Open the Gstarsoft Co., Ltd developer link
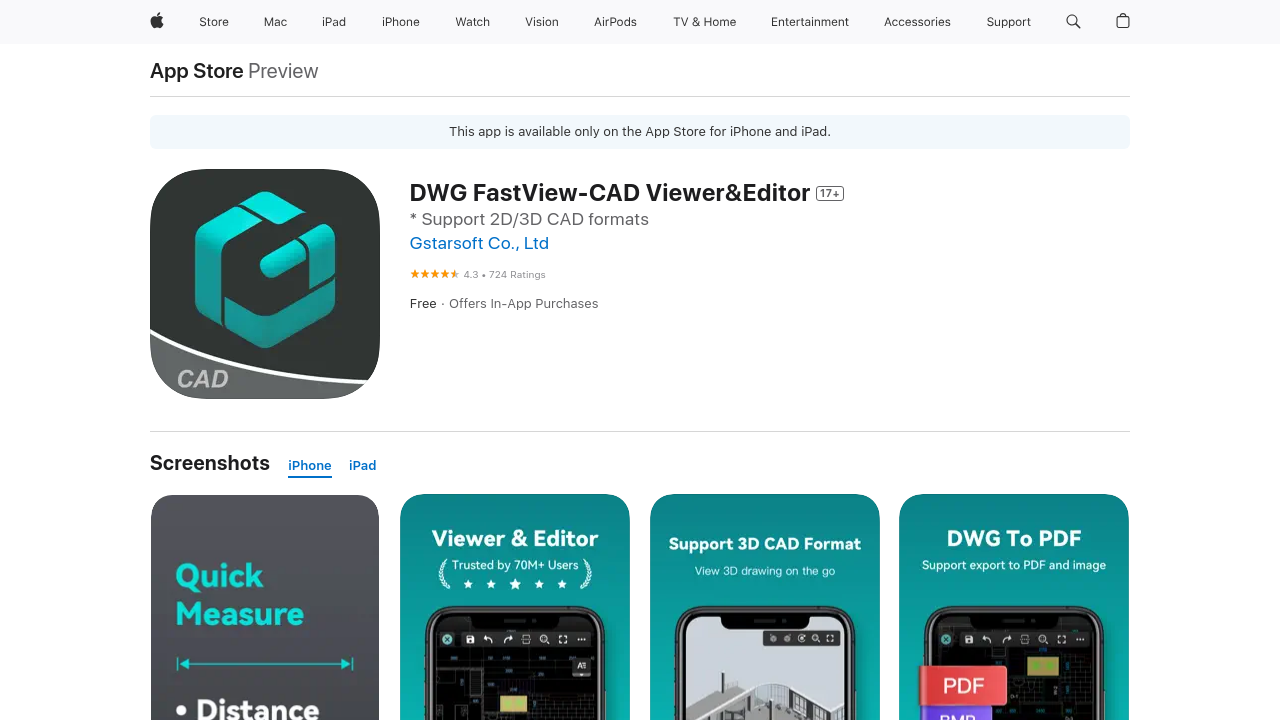Image resolution: width=1280 pixels, height=720 pixels. tap(479, 244)
